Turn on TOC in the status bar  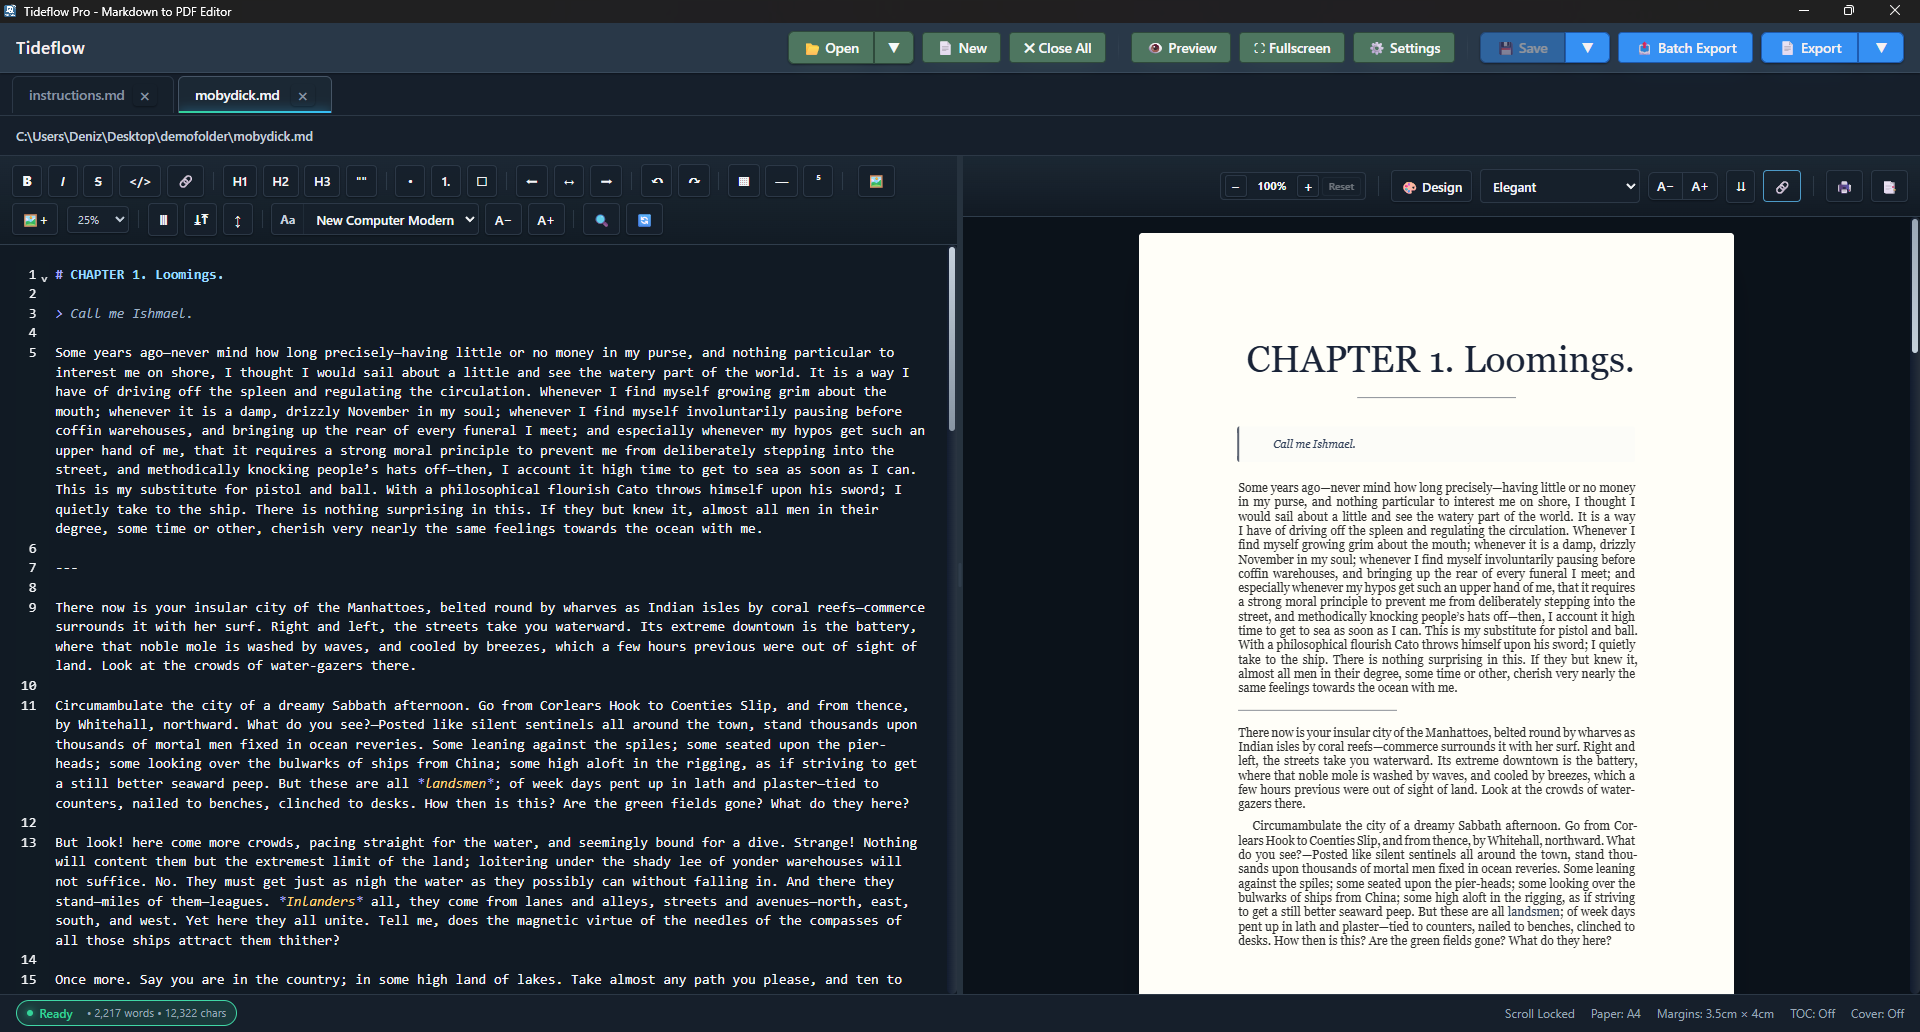click(x=1812, y=1013)
